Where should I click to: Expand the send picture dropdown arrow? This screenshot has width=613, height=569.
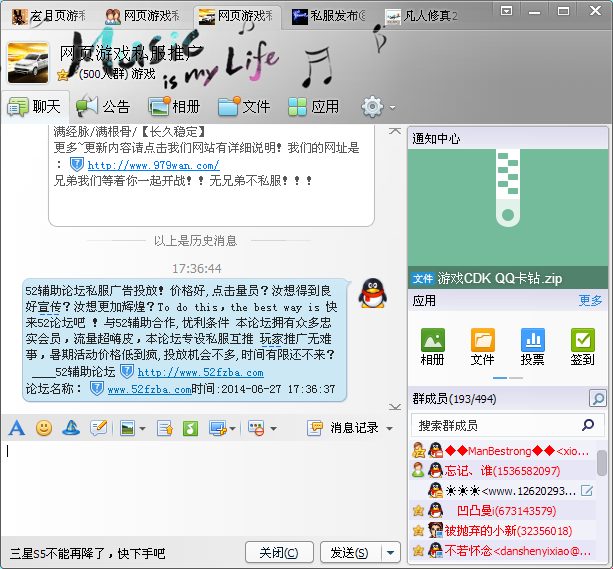point(142,429)
